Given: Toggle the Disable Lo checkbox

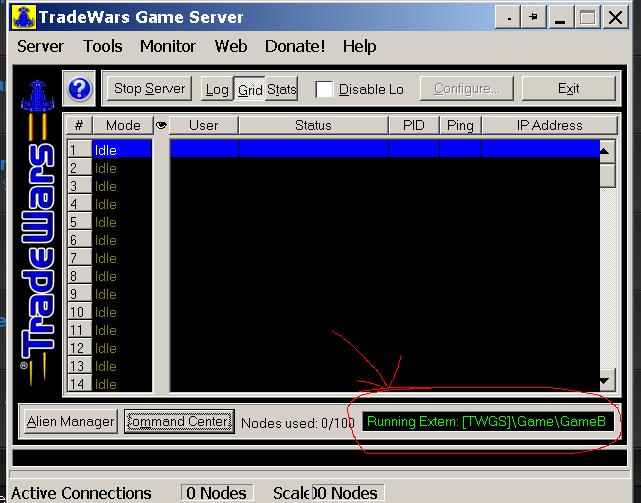Looking at the screenshot, I should tap(324, 89).
